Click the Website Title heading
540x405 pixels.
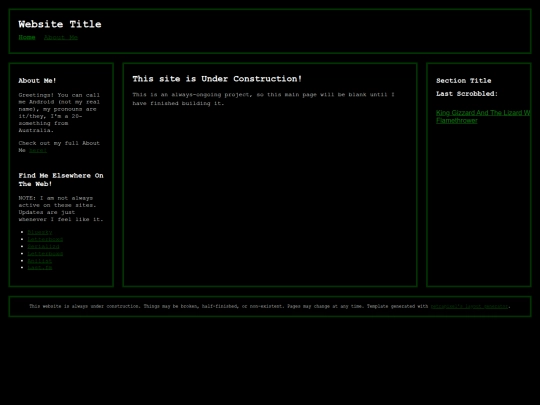coord(60,24)
